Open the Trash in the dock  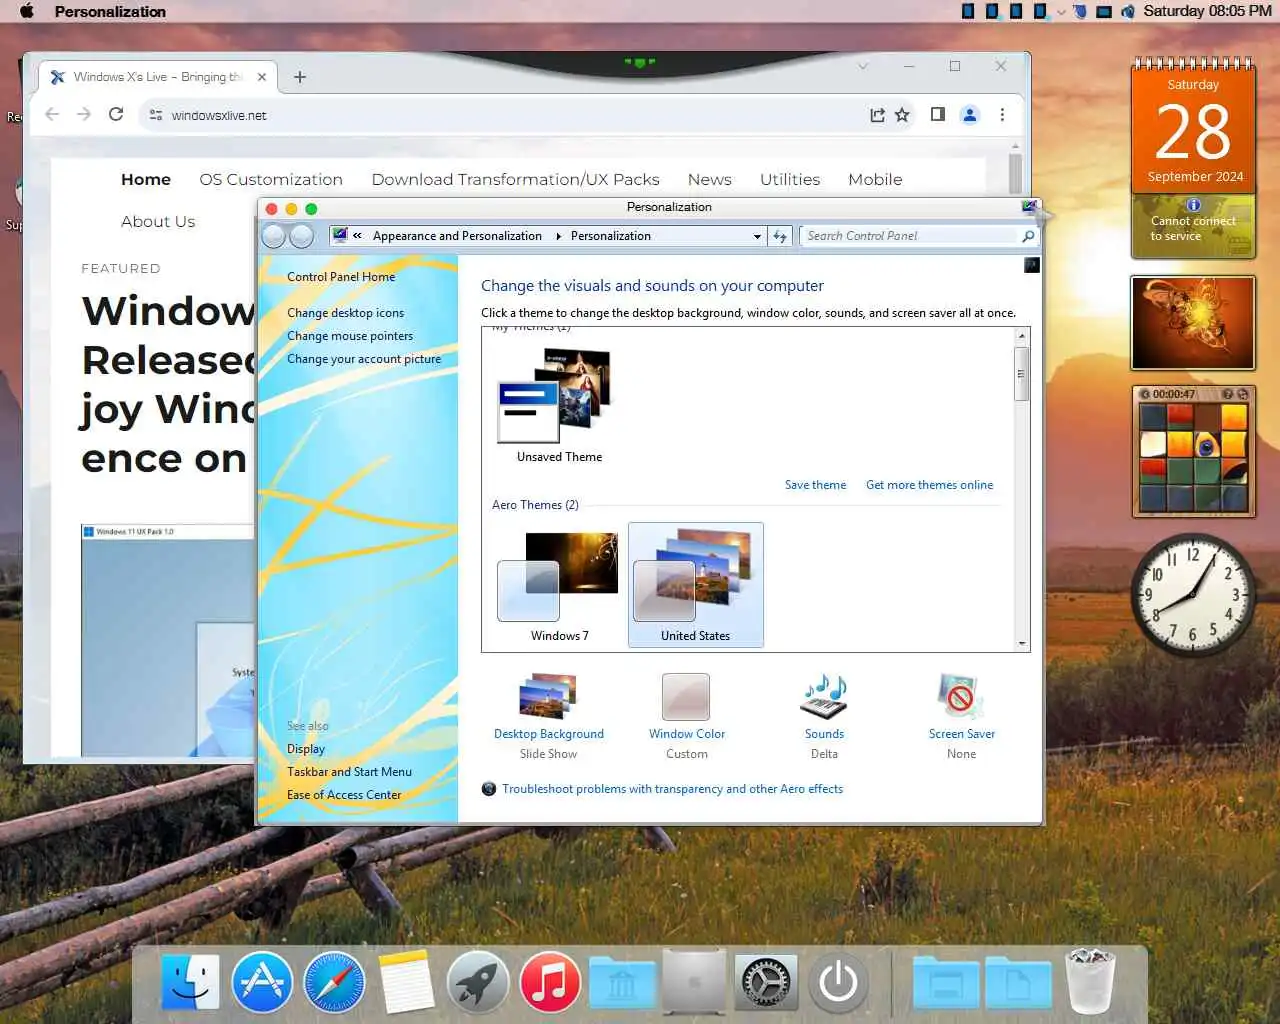click(x=1090, y=982)
